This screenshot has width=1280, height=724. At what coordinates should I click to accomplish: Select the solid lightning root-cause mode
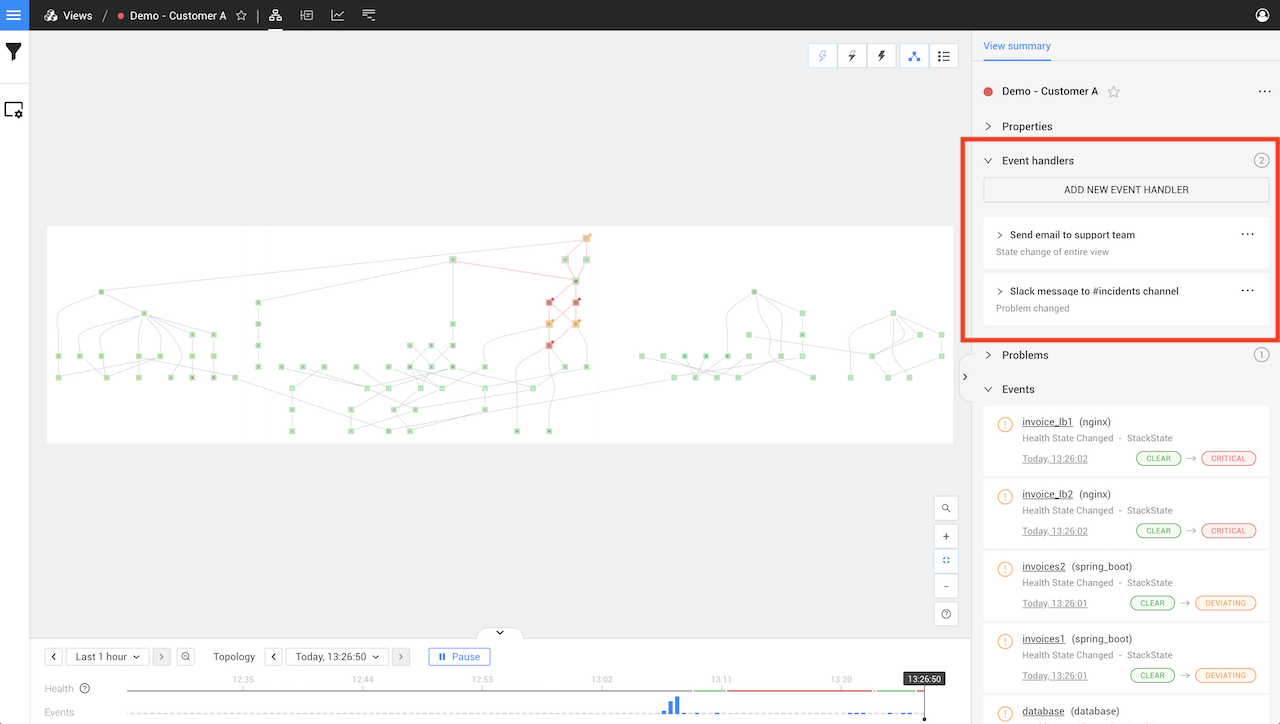pyautogui.click(x=881, y=56)
